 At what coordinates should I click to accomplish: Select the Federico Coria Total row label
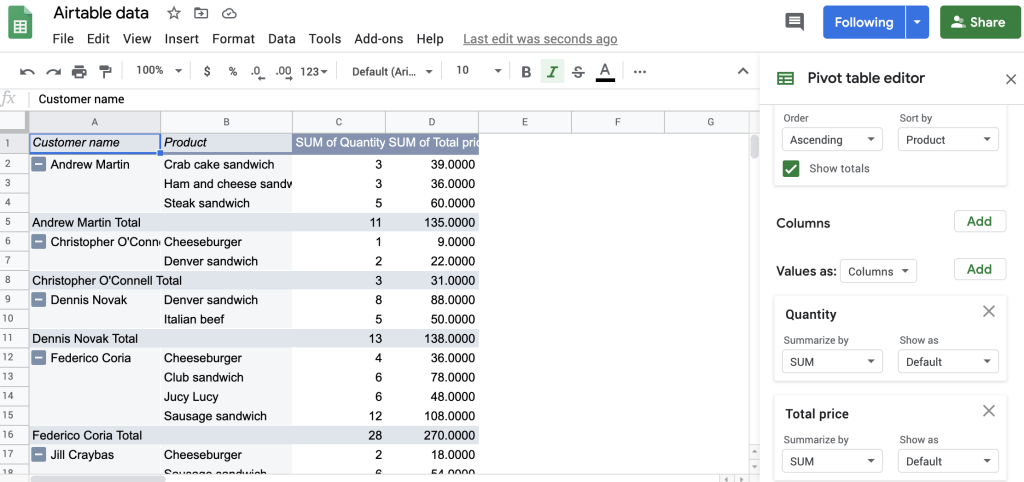87,435
